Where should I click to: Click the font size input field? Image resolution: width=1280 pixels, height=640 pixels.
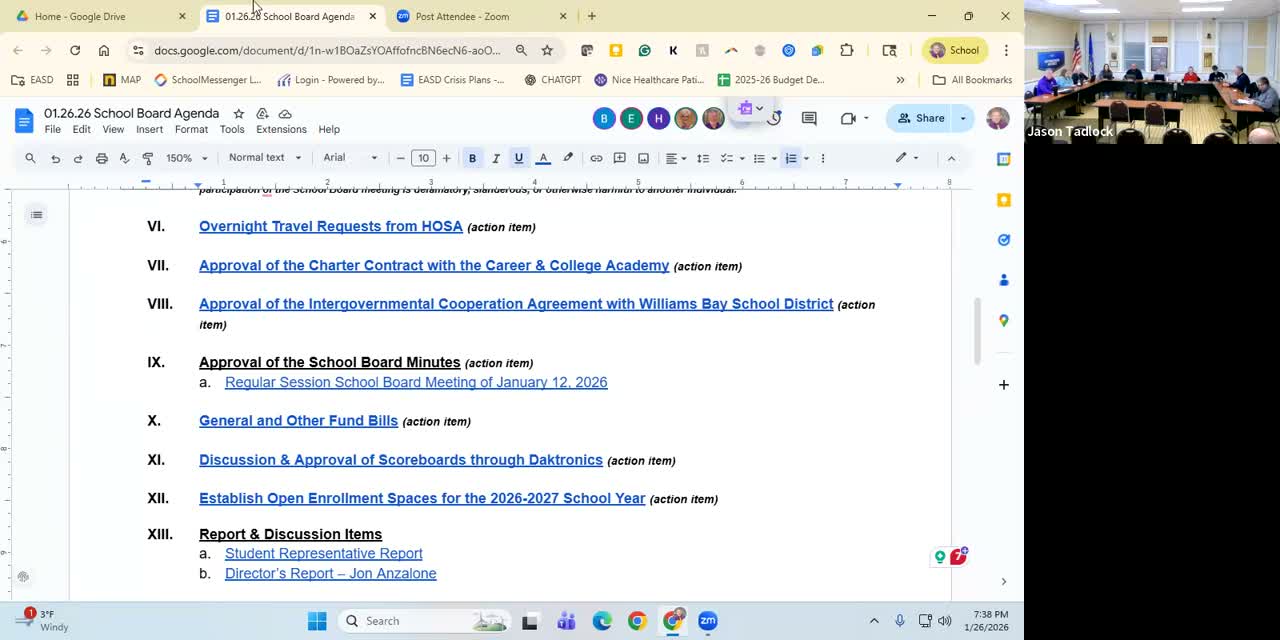point(423,158)
